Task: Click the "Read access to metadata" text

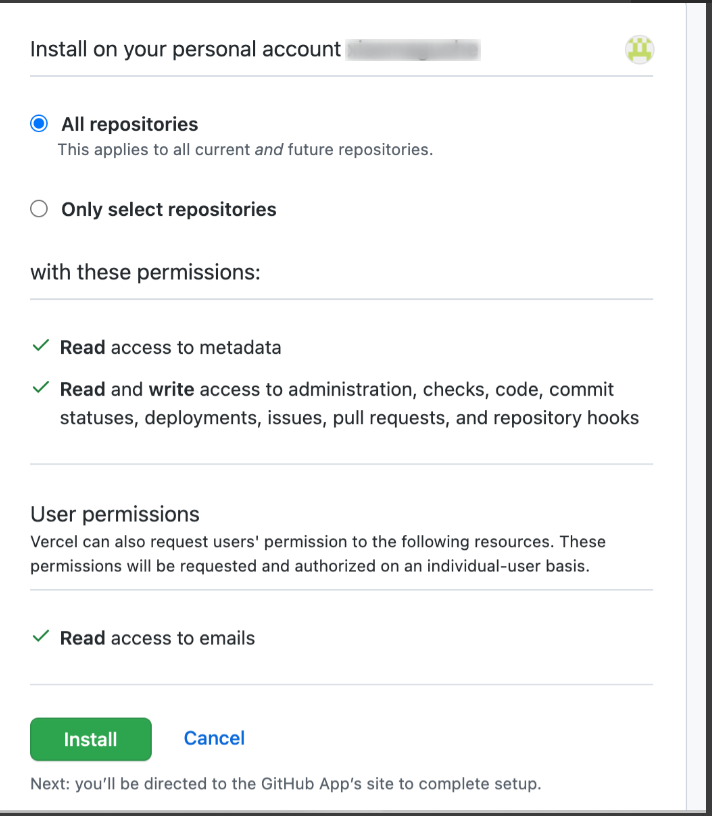Action: (170, 347)
